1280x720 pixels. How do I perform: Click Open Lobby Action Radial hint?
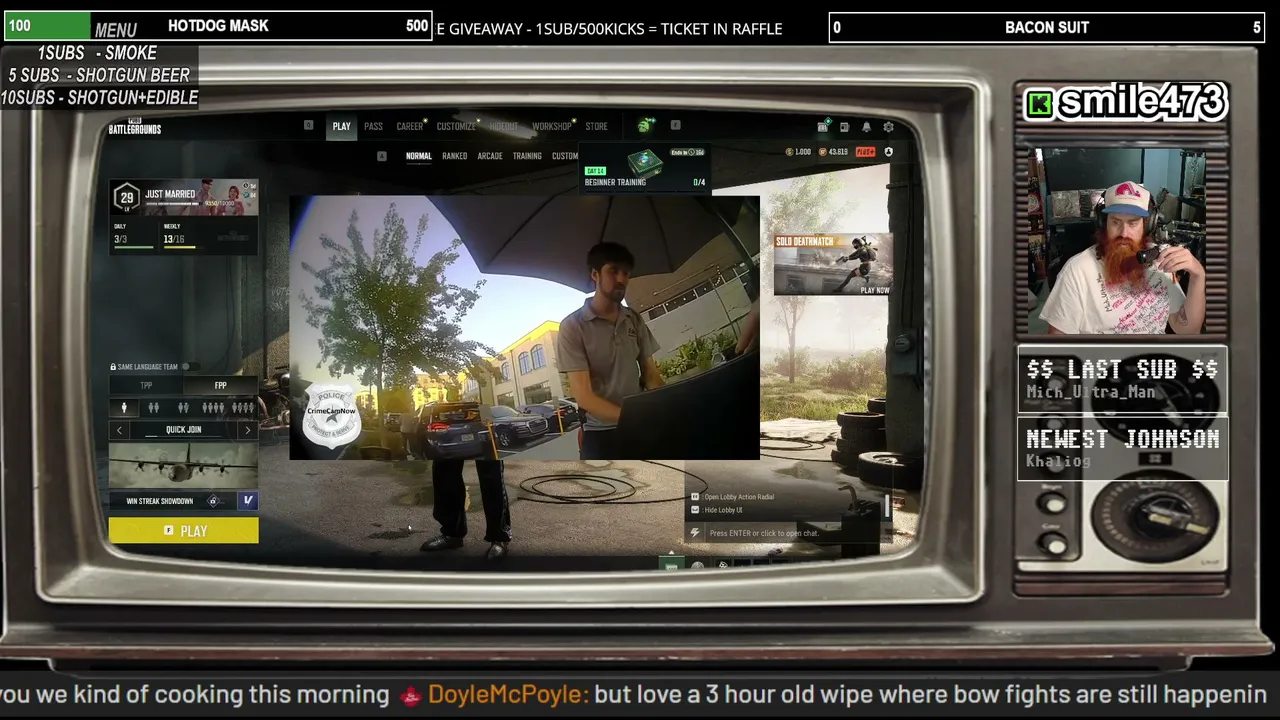[733, 497]
